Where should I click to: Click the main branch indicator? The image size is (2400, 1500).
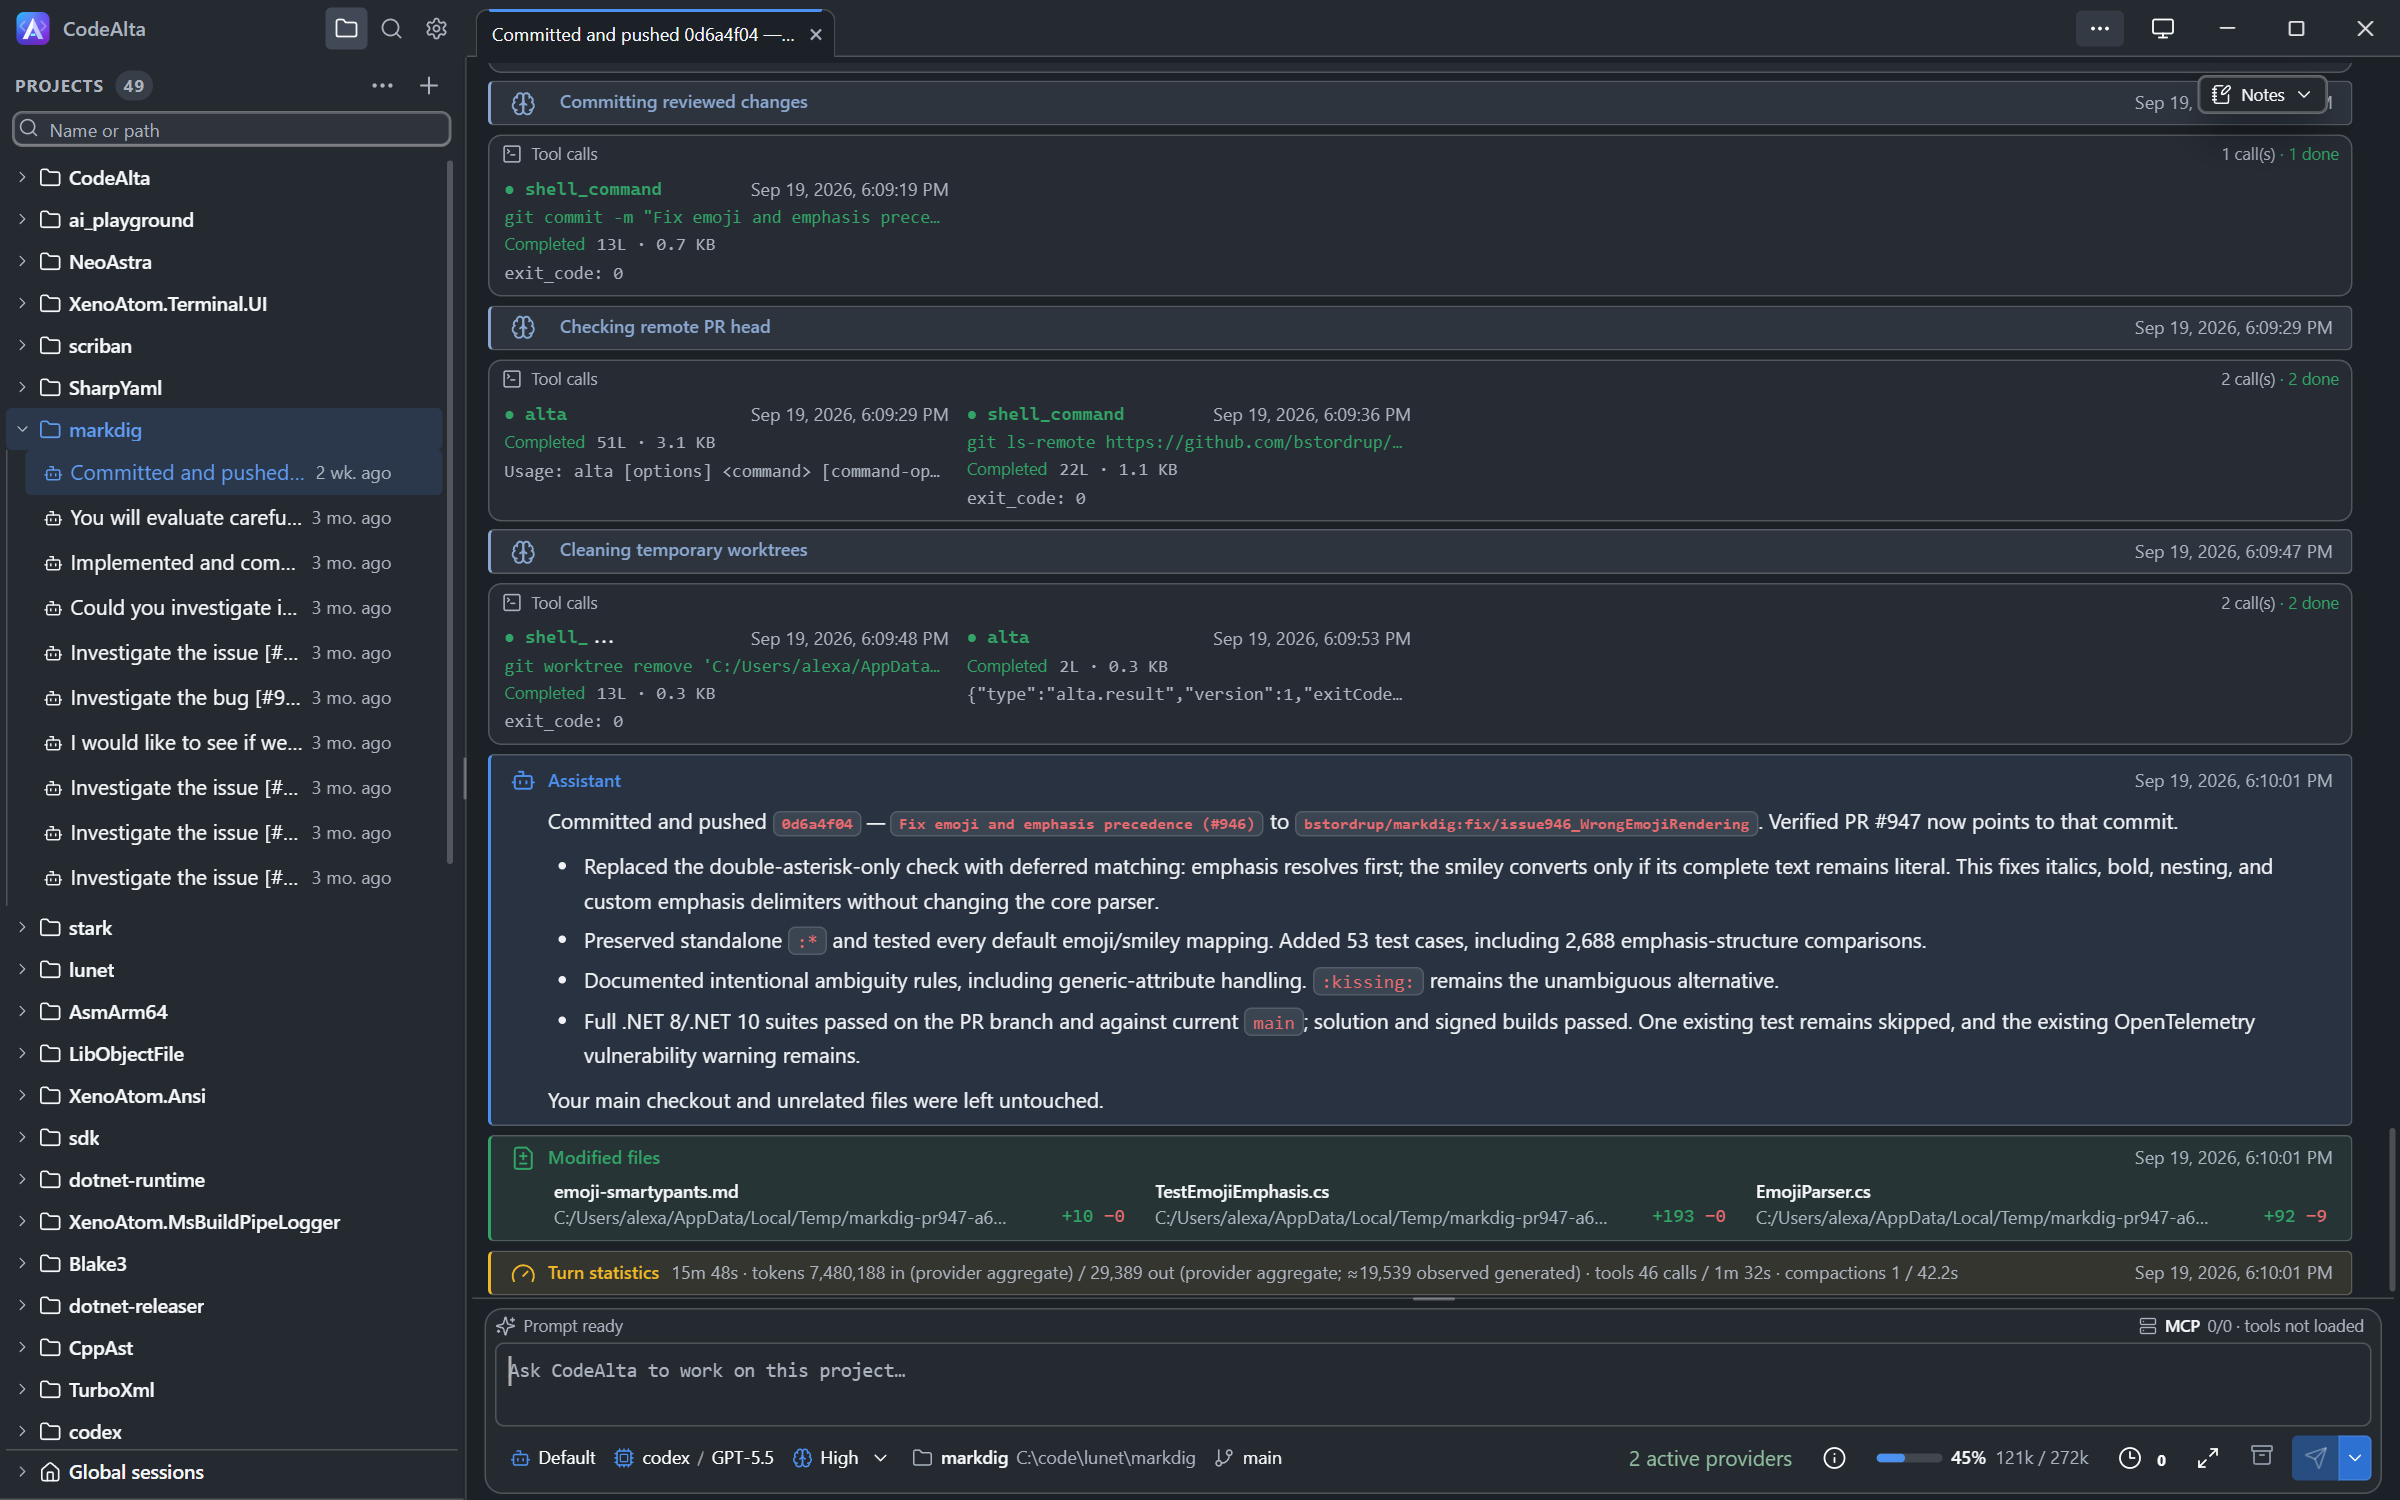point(1248,1458)
